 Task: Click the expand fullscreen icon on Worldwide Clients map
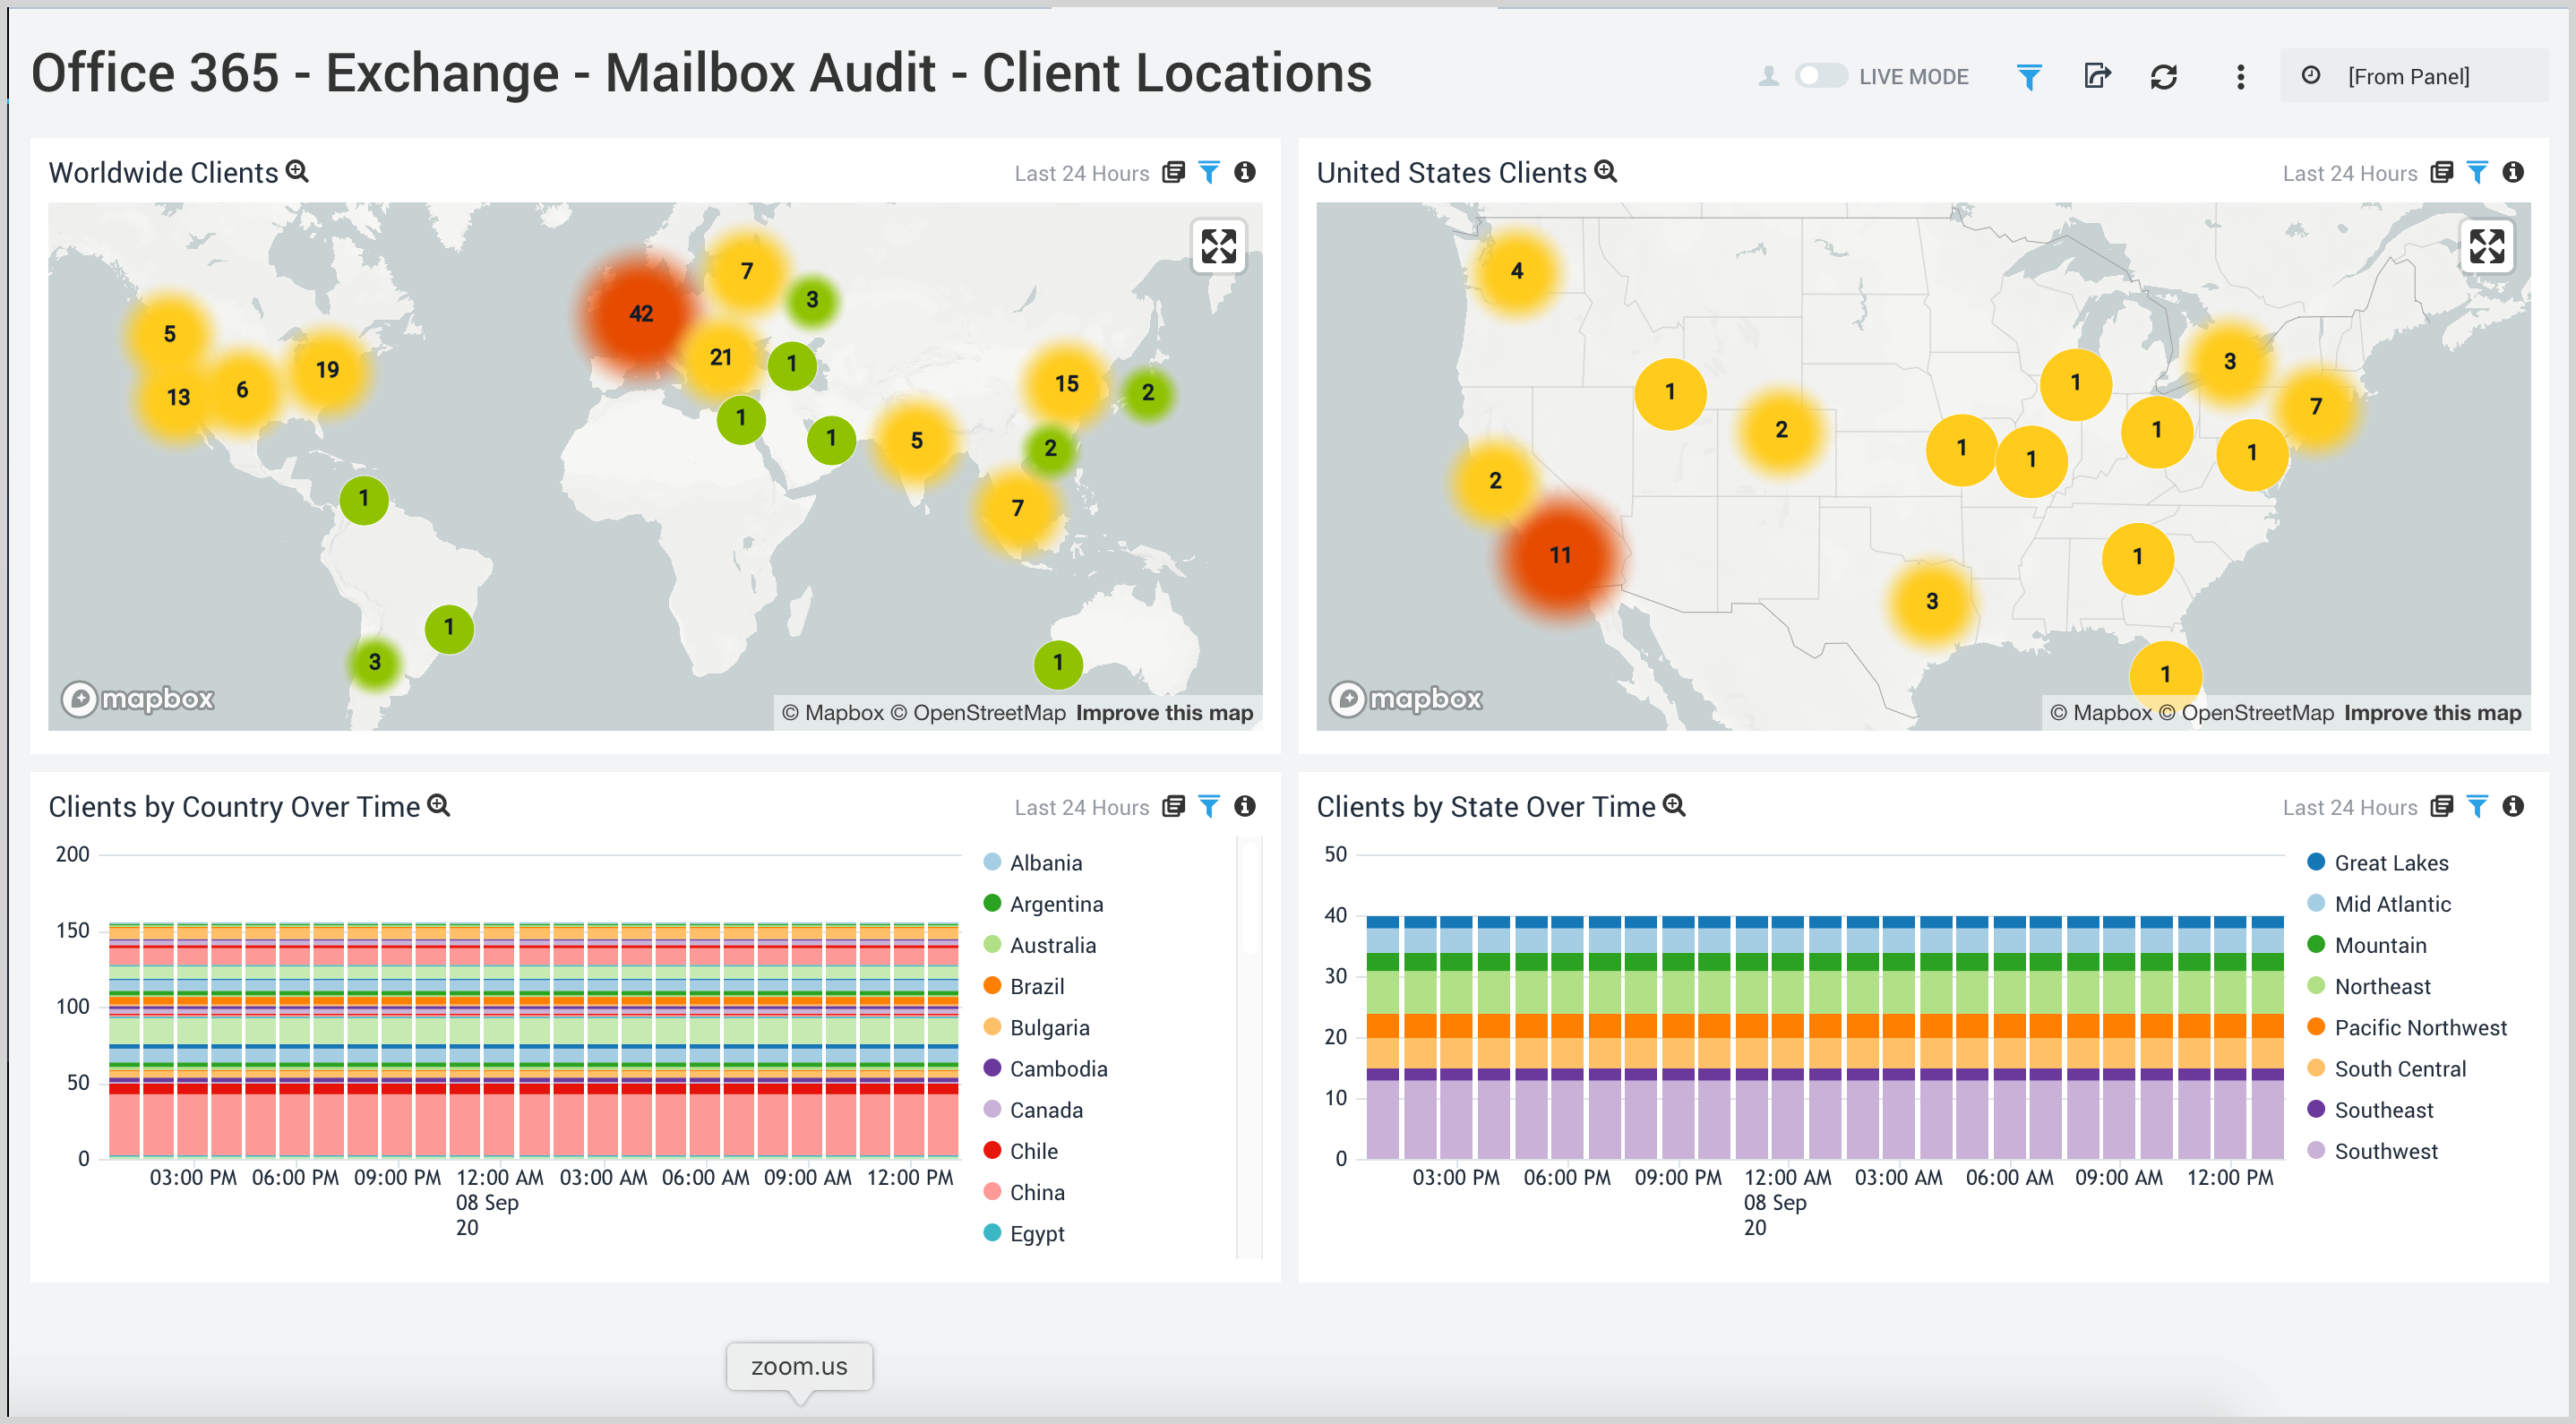click(x=1221, y=245)
